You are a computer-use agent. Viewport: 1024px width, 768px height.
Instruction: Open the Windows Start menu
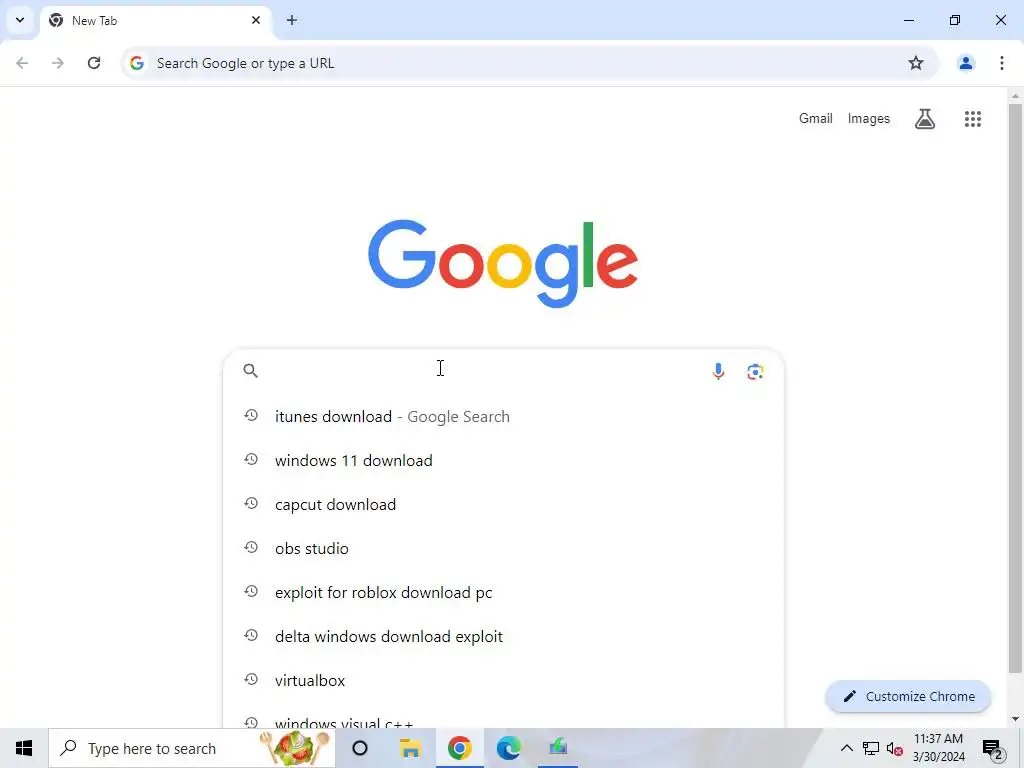pyautogui.click(x=24, y=748)
